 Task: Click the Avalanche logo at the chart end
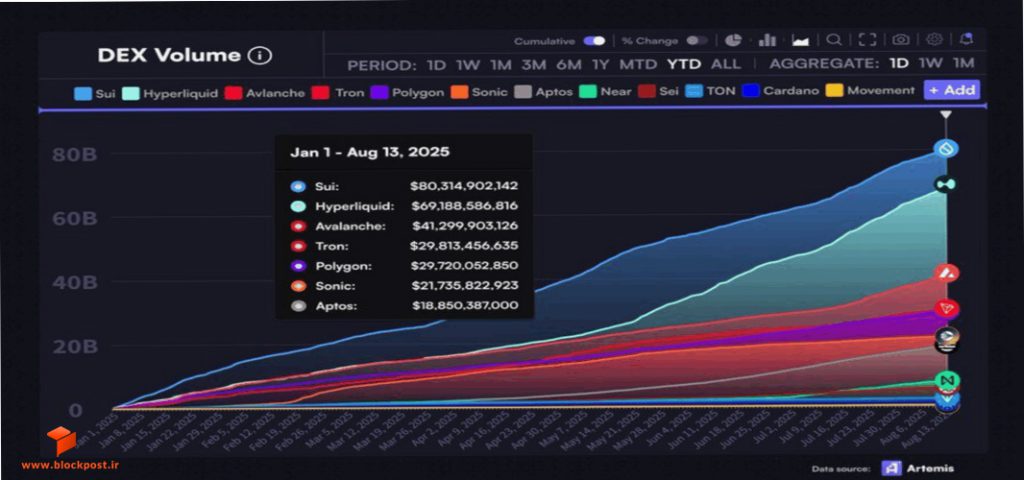[x=946, y=273]
